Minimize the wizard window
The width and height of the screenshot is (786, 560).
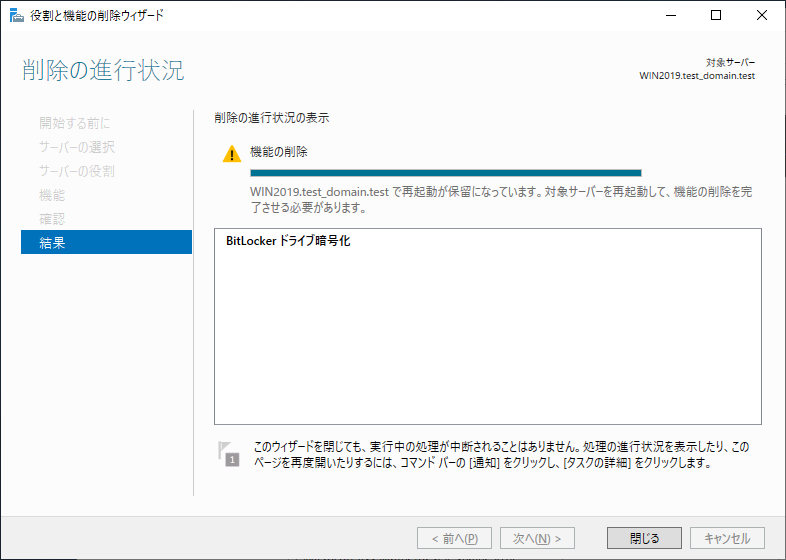(x=671, y=16)
